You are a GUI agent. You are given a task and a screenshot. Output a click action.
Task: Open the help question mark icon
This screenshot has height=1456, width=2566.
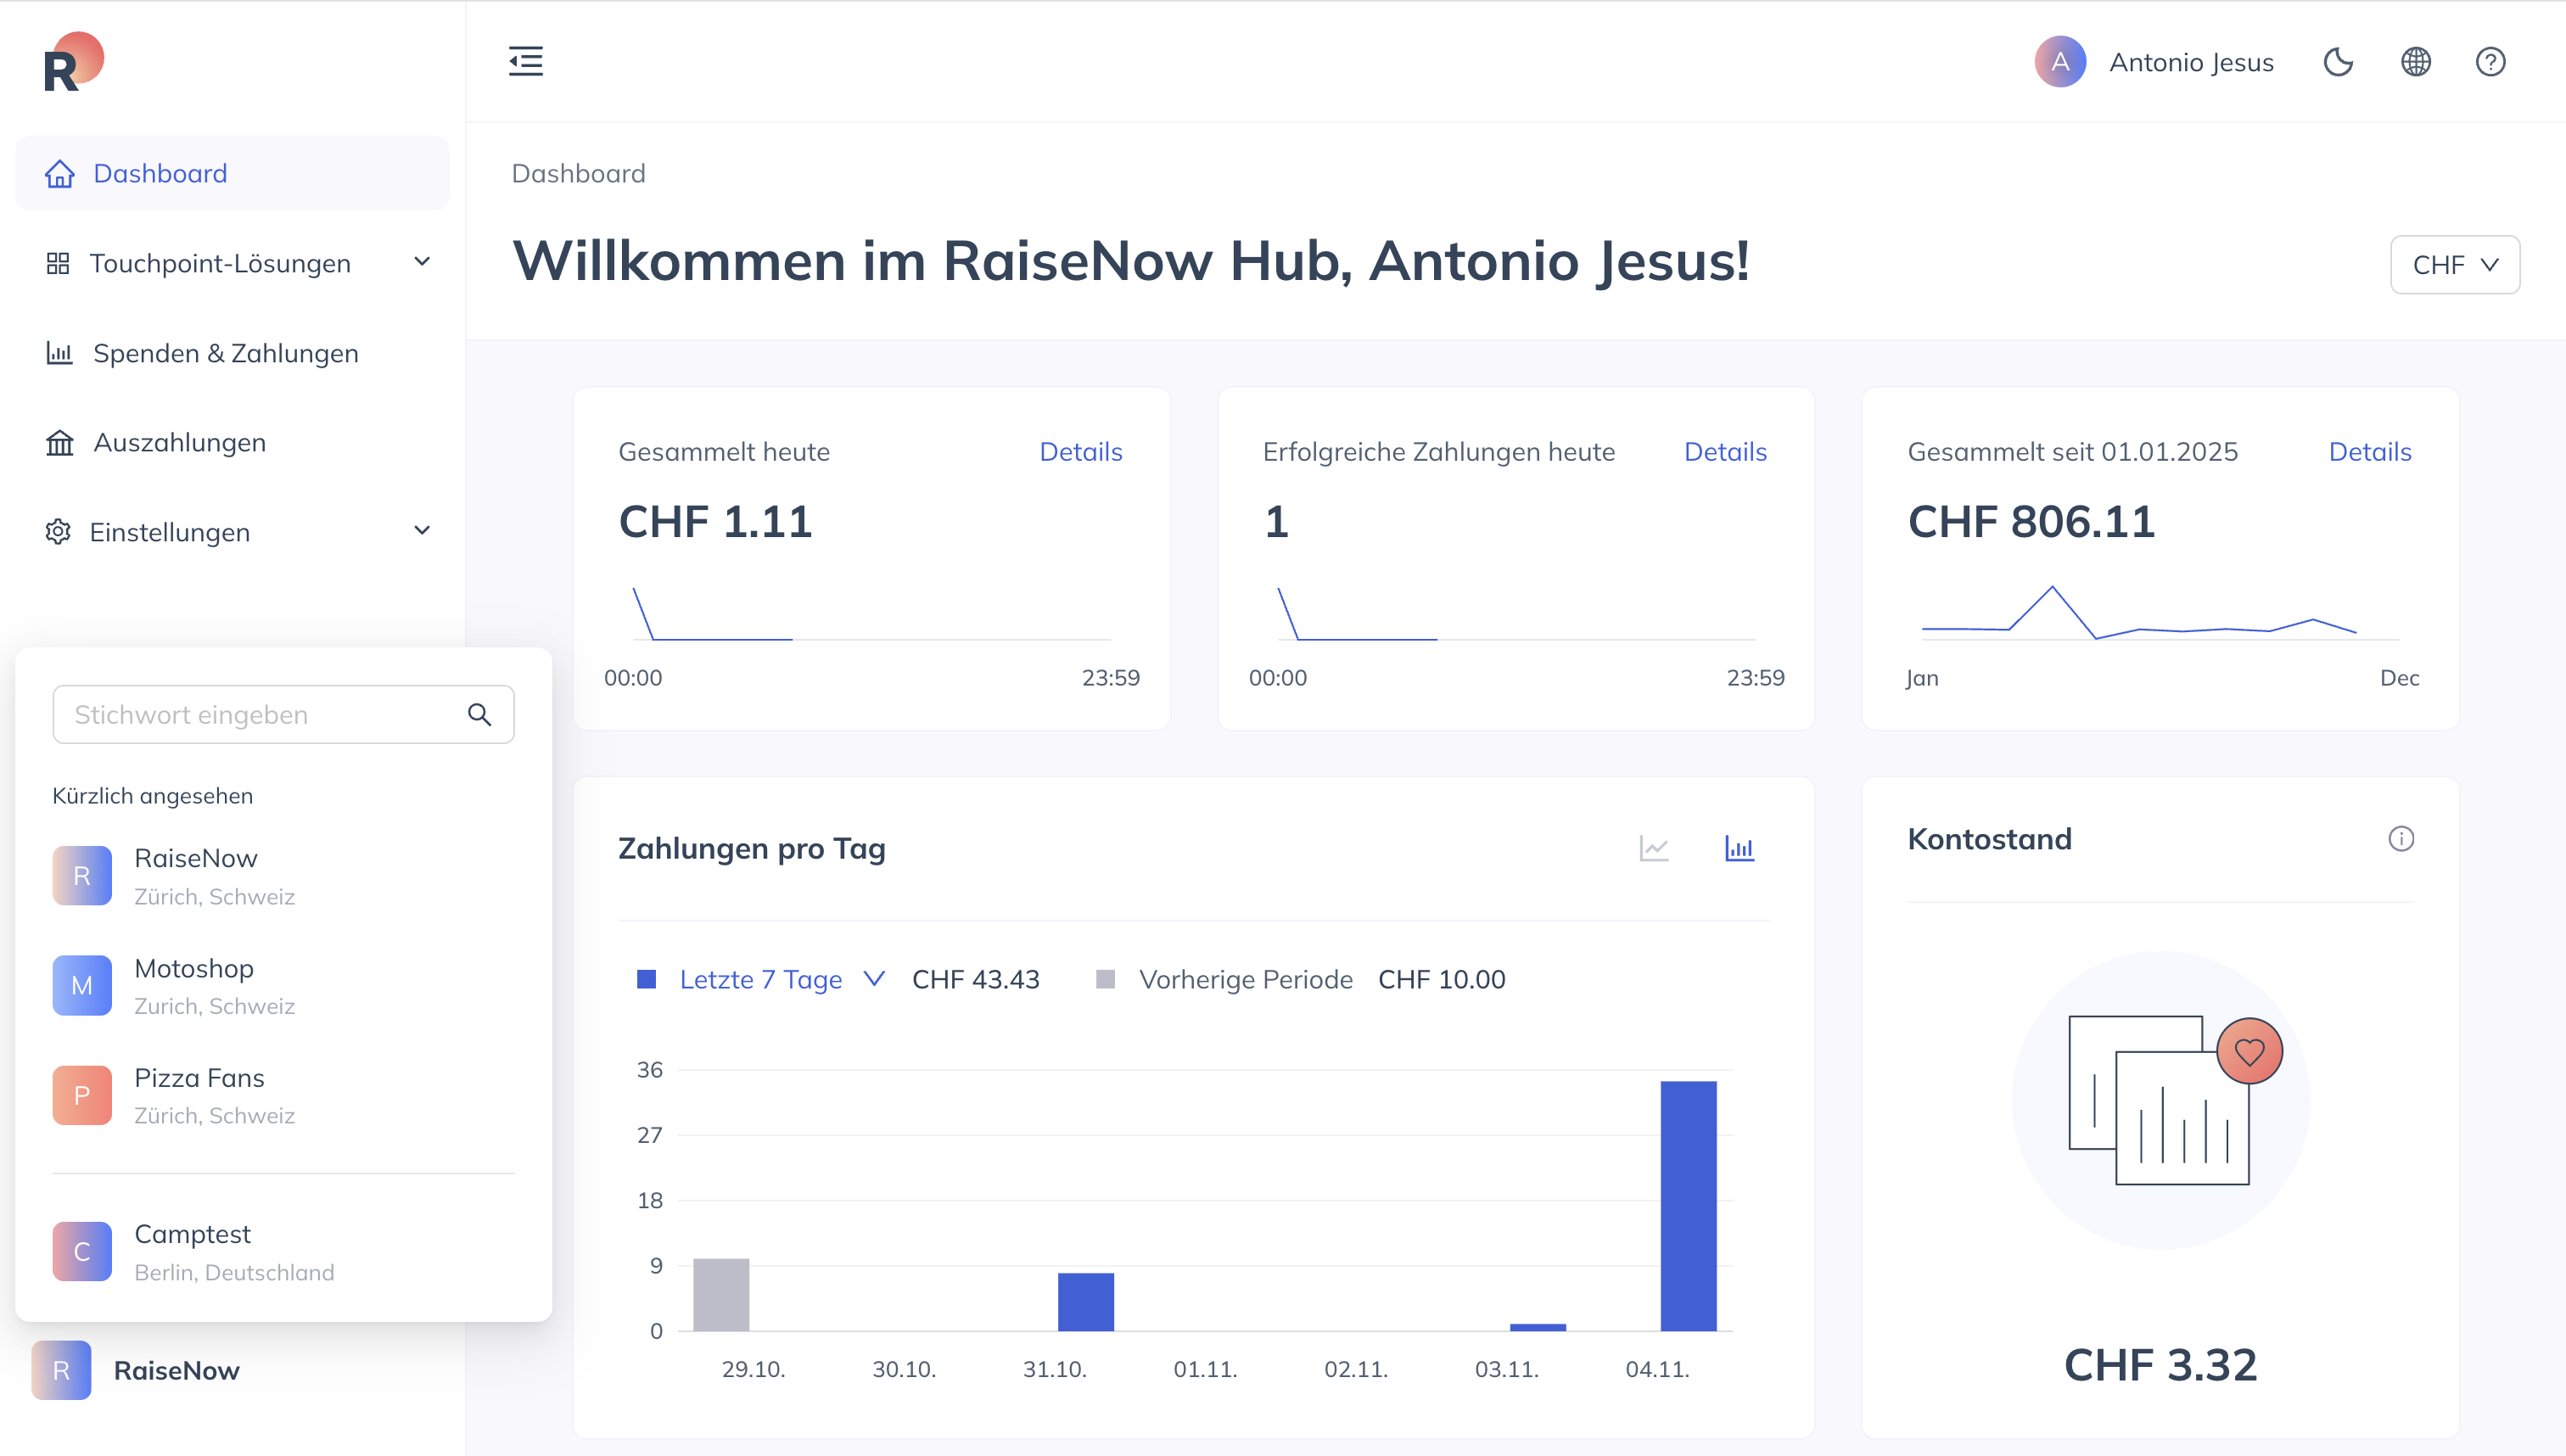pyautogui.click(x=2490, y=62)
